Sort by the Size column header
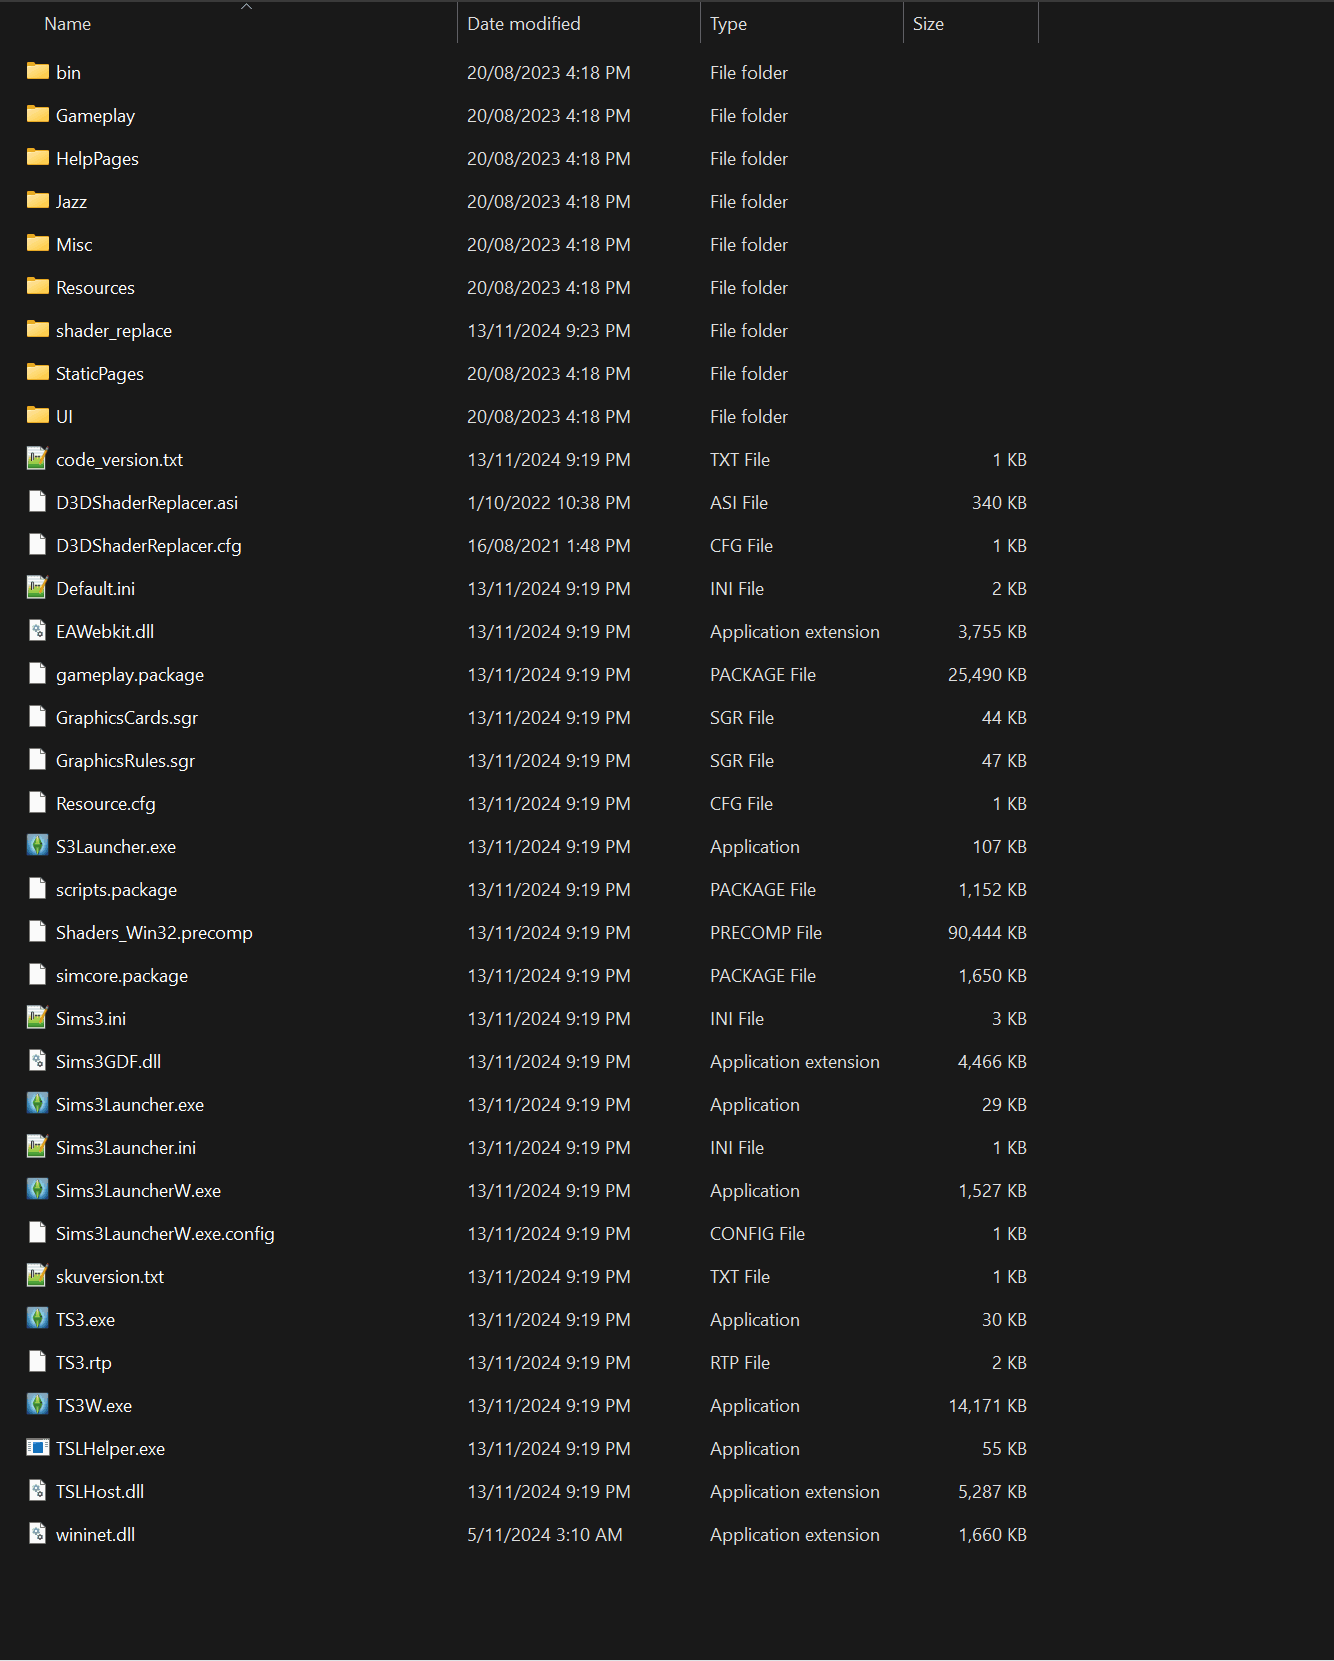 (x=928, y=24)
